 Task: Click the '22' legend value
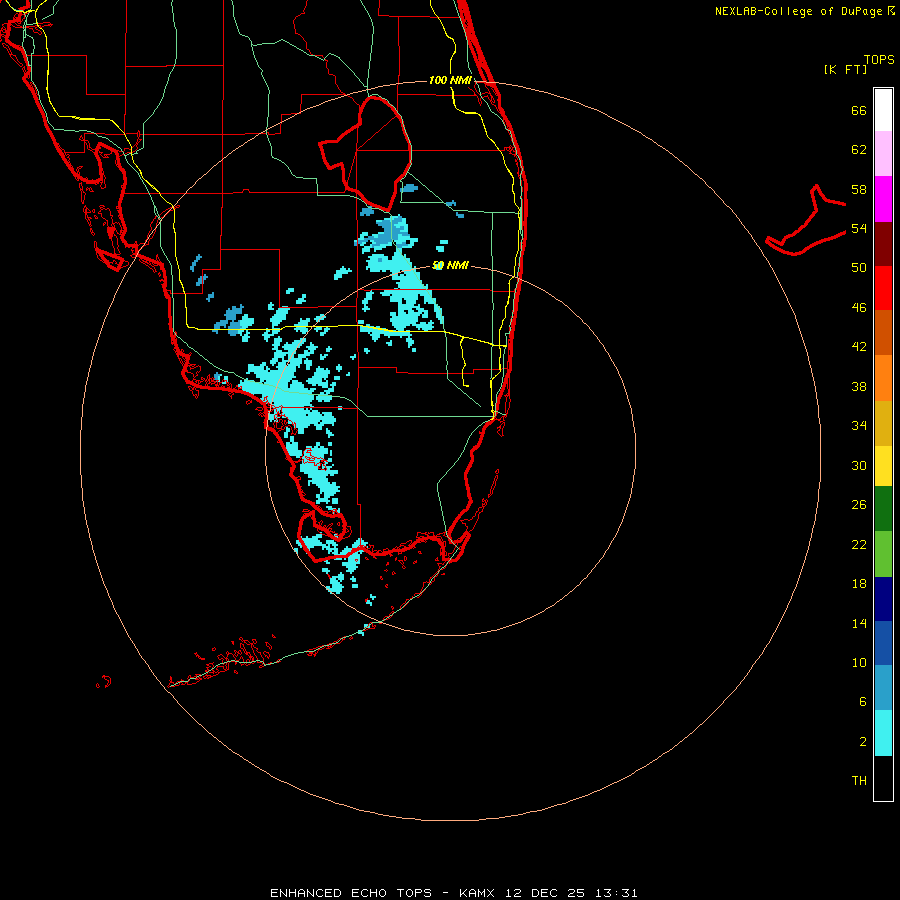tap(859, 544)
